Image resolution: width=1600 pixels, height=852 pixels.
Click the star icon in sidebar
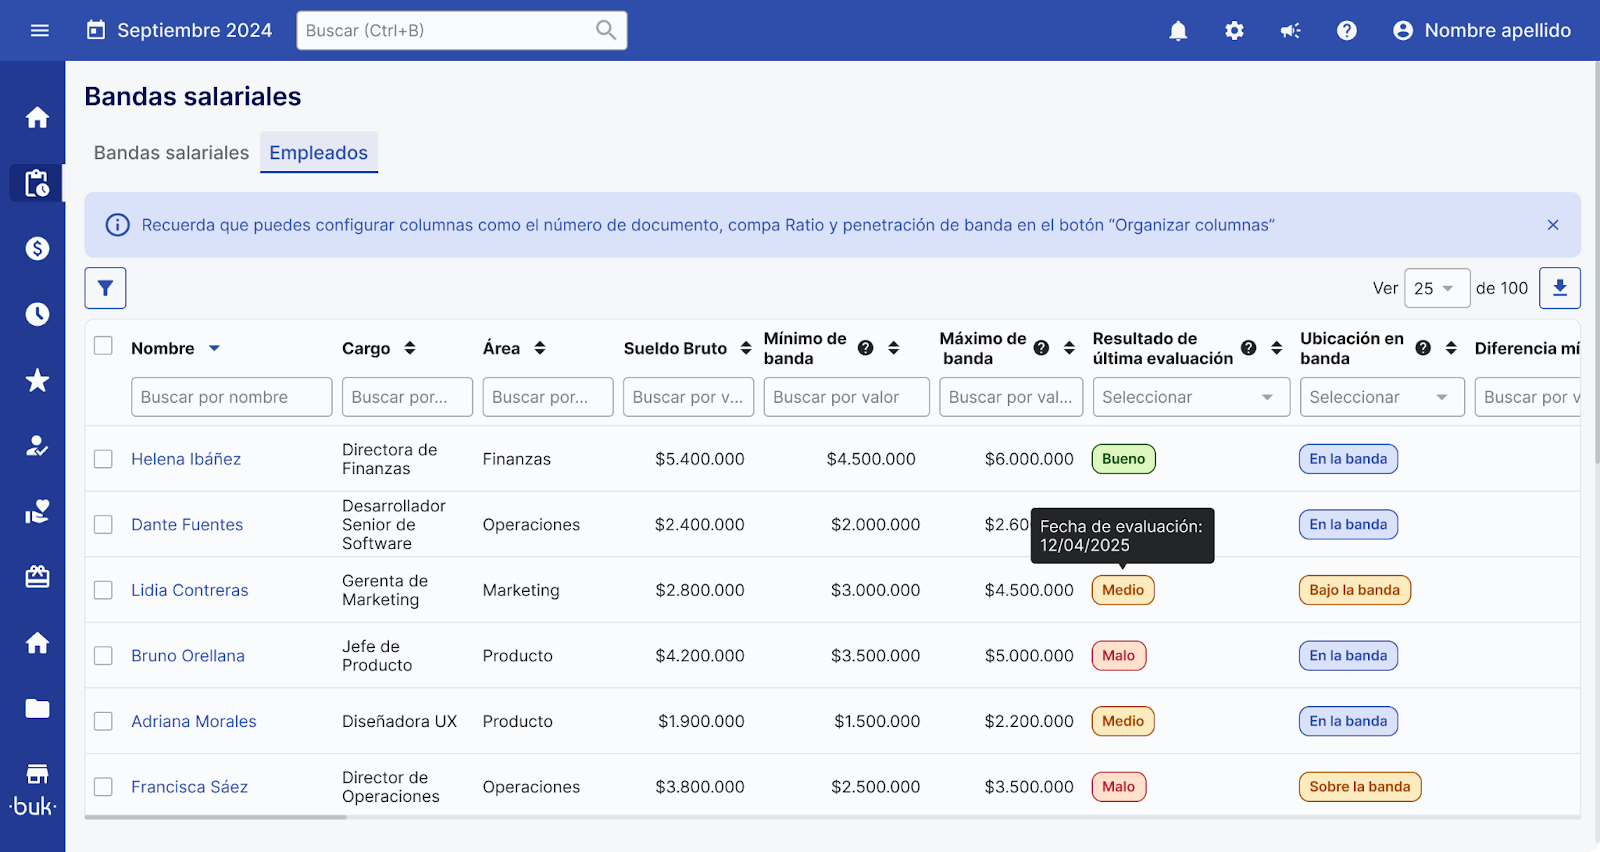click(x=37, y=380)
